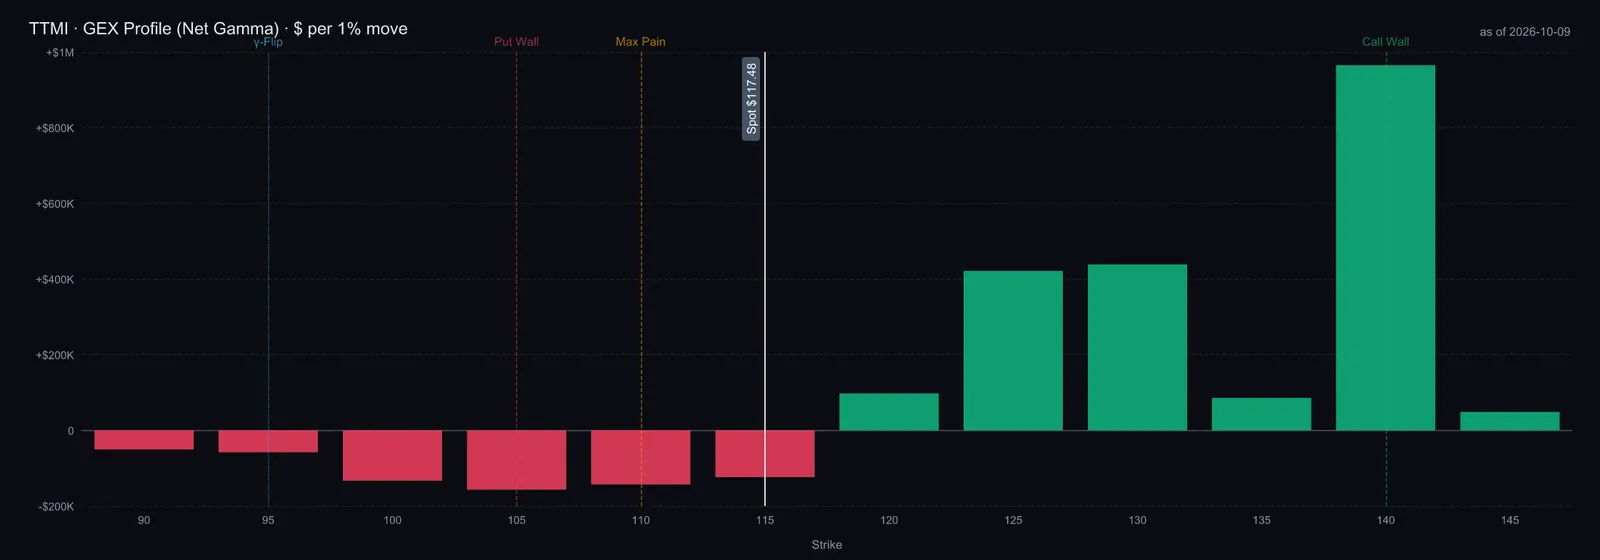This screenshot has width=1600, height=560.
Task: Click the Put Wall marker label
Action: pos(516,42)
